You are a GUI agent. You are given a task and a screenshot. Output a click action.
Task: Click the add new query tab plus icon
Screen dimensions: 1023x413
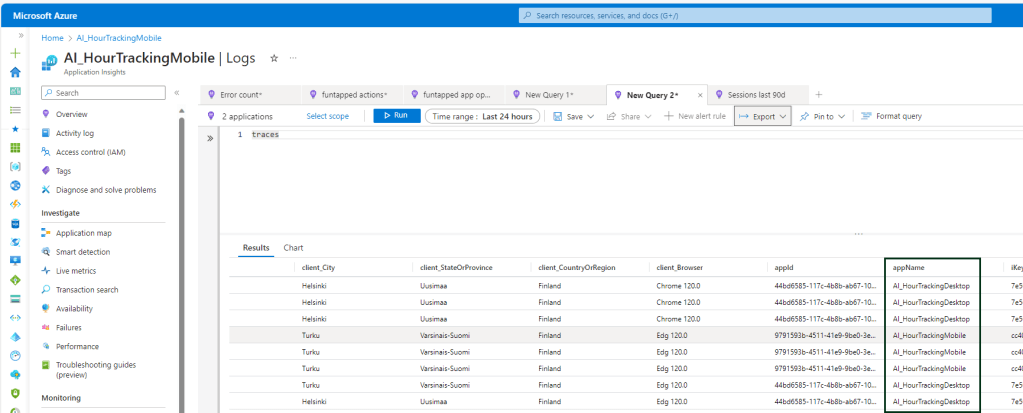click(819, 94)
